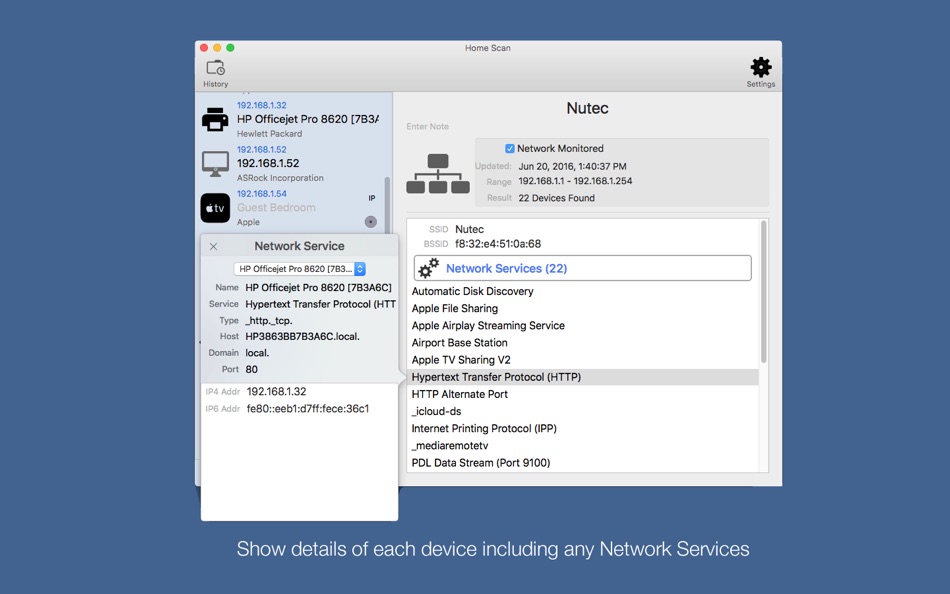Image resolution: width=950 pixels, height=594 pixels.
Task: Click the device list scrollbar
Action: click(387, 205)
